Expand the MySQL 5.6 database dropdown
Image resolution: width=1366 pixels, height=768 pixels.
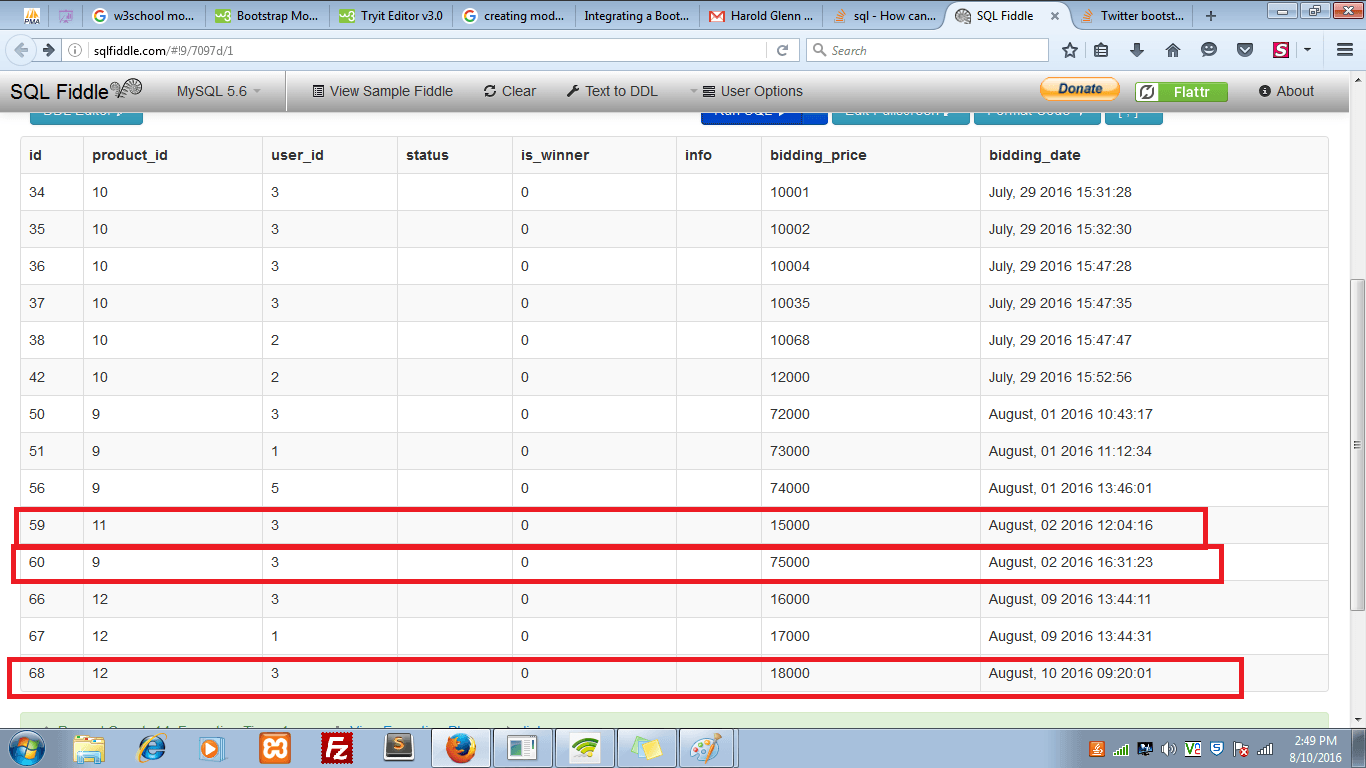coord(218,91)
